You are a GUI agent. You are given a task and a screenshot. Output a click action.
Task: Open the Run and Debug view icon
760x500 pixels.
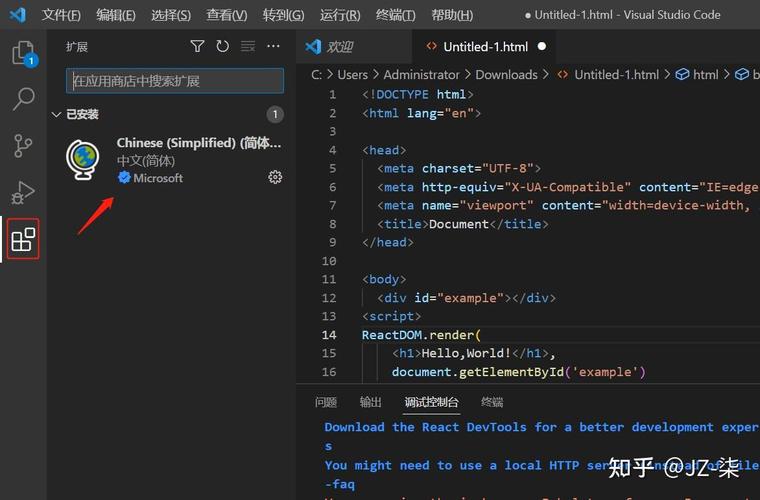[23, 192]
